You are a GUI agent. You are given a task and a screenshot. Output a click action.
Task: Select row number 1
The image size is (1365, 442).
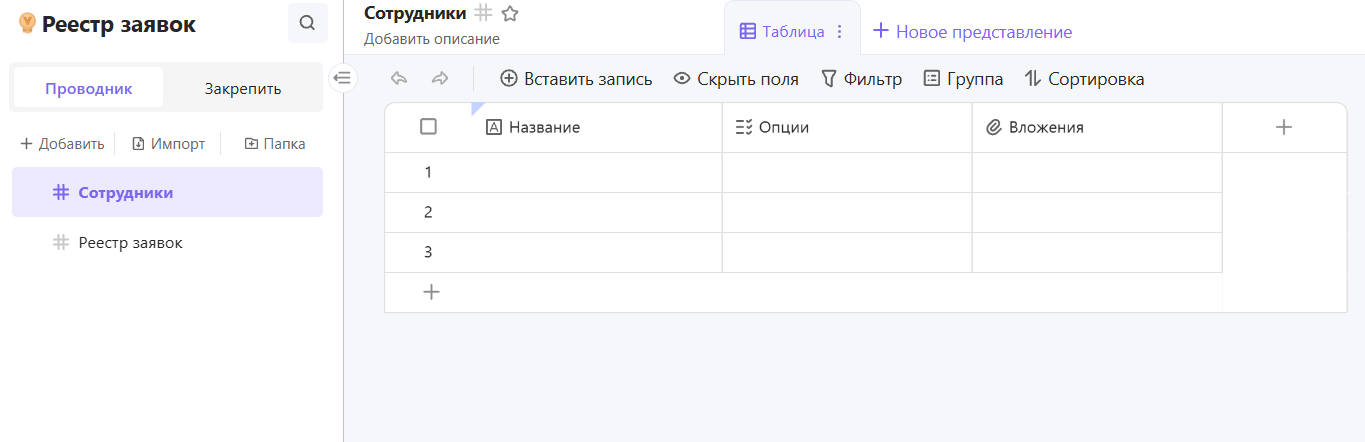tap(428, 172)
